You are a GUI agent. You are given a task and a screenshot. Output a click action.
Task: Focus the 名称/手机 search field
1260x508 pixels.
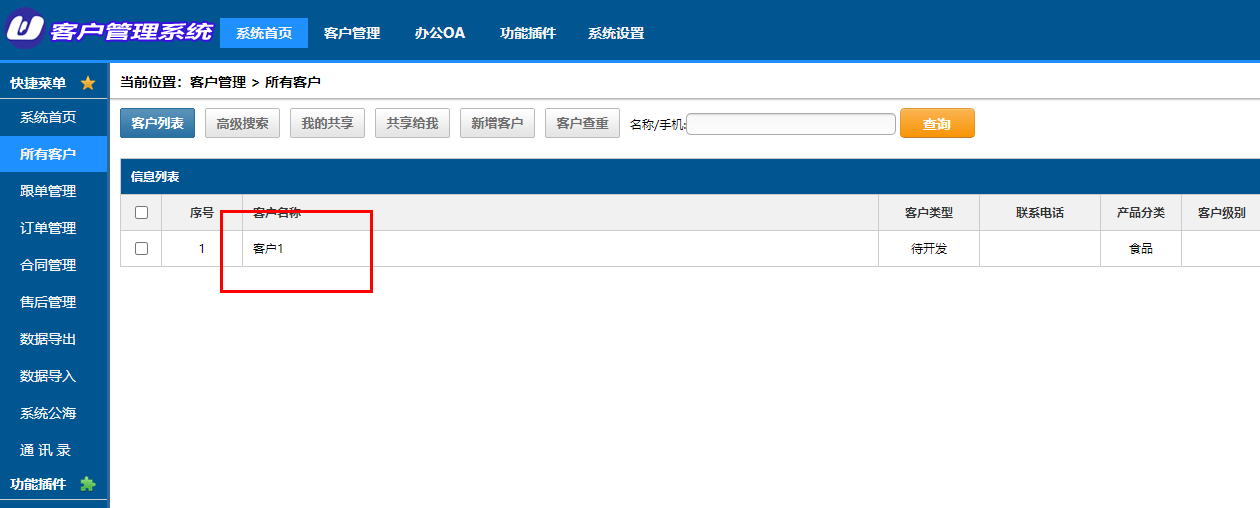[791, 124]
